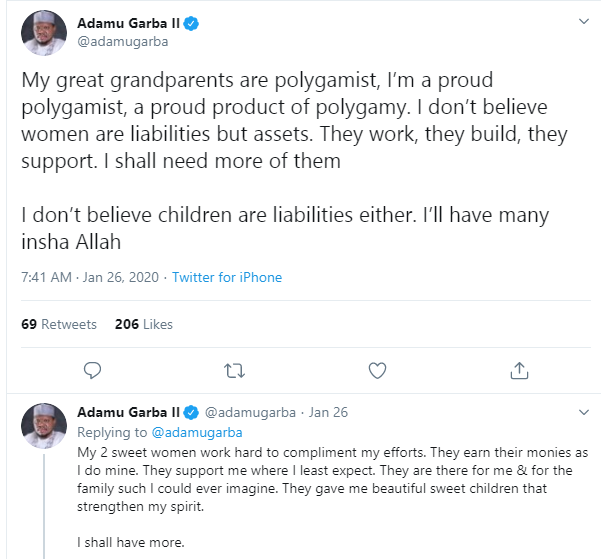Open the reply tweet's more-options chevron

(583, 412)
